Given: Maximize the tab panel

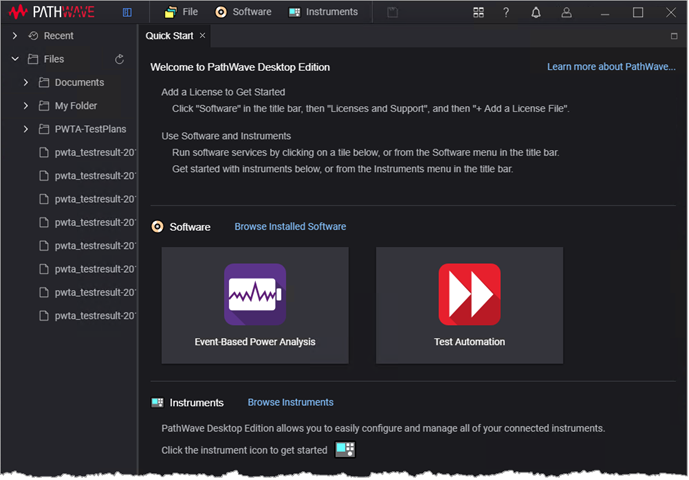Looking at the screenshot, I should point(674,36).
